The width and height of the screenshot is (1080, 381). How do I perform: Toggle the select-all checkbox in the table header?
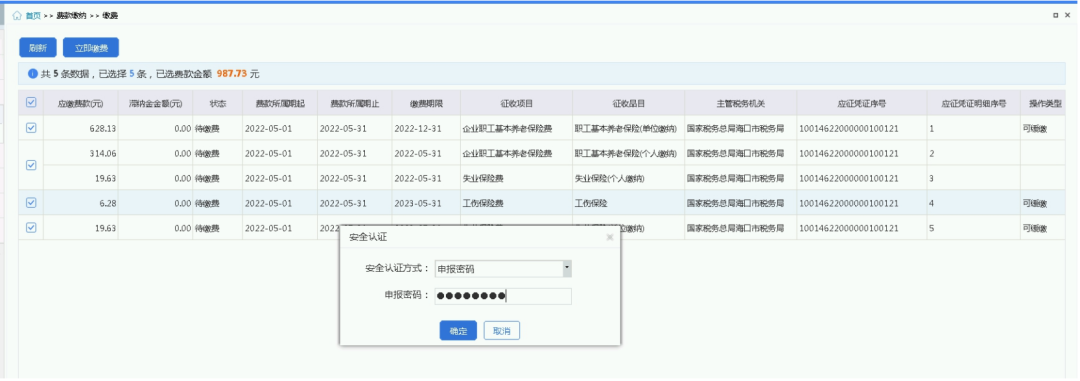pyautogui.click(x=31, y=103)
